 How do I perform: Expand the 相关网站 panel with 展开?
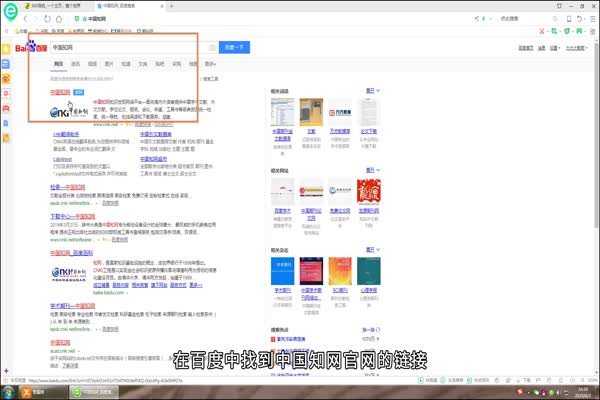pos(373,170)
